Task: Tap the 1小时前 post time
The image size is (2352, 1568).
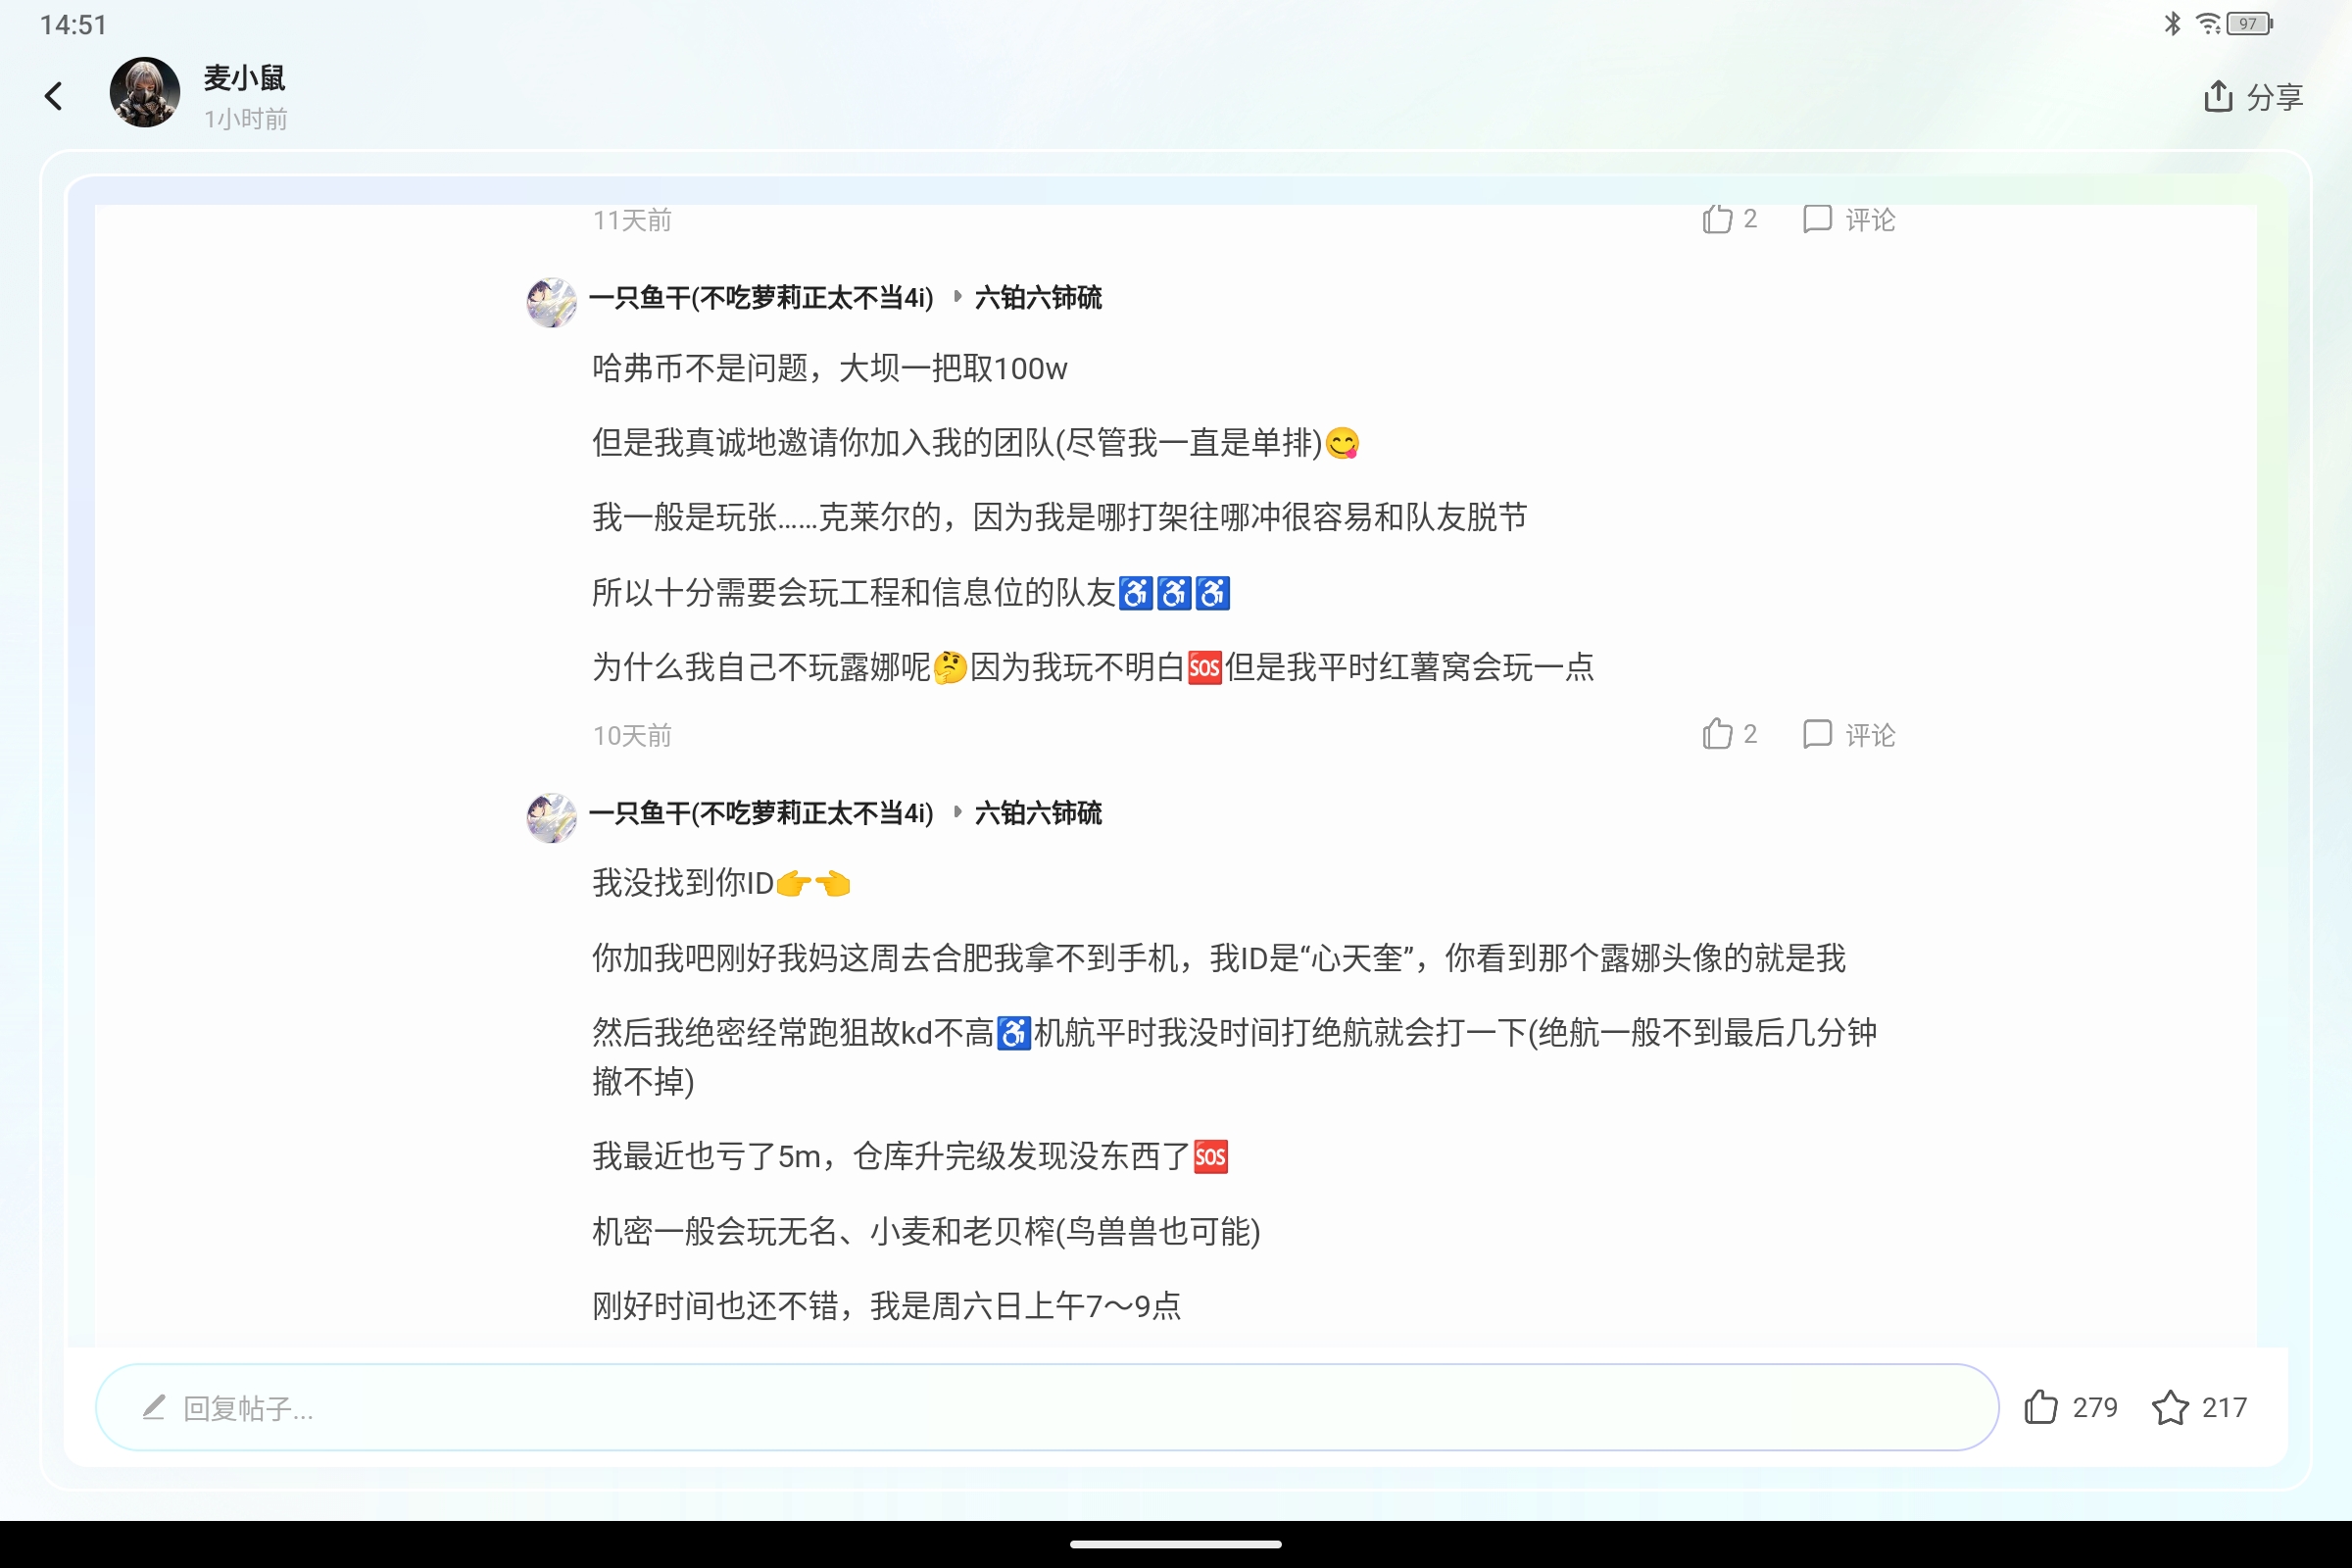Action: coord(246,119)
